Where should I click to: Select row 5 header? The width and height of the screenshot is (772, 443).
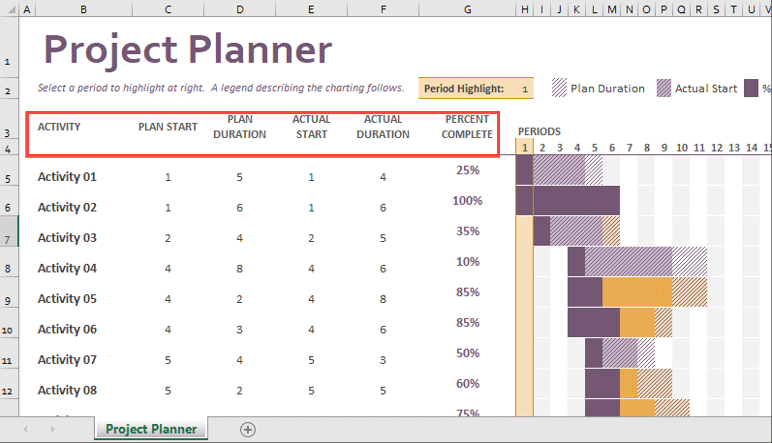click(8, 170)
